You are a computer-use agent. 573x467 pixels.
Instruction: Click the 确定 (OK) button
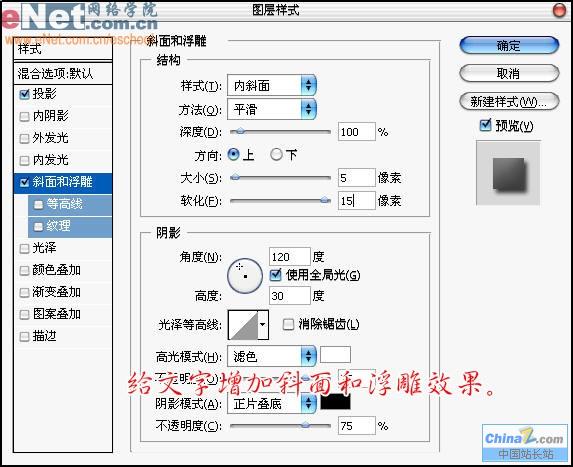pyautogui.click(x=509, y=46)
